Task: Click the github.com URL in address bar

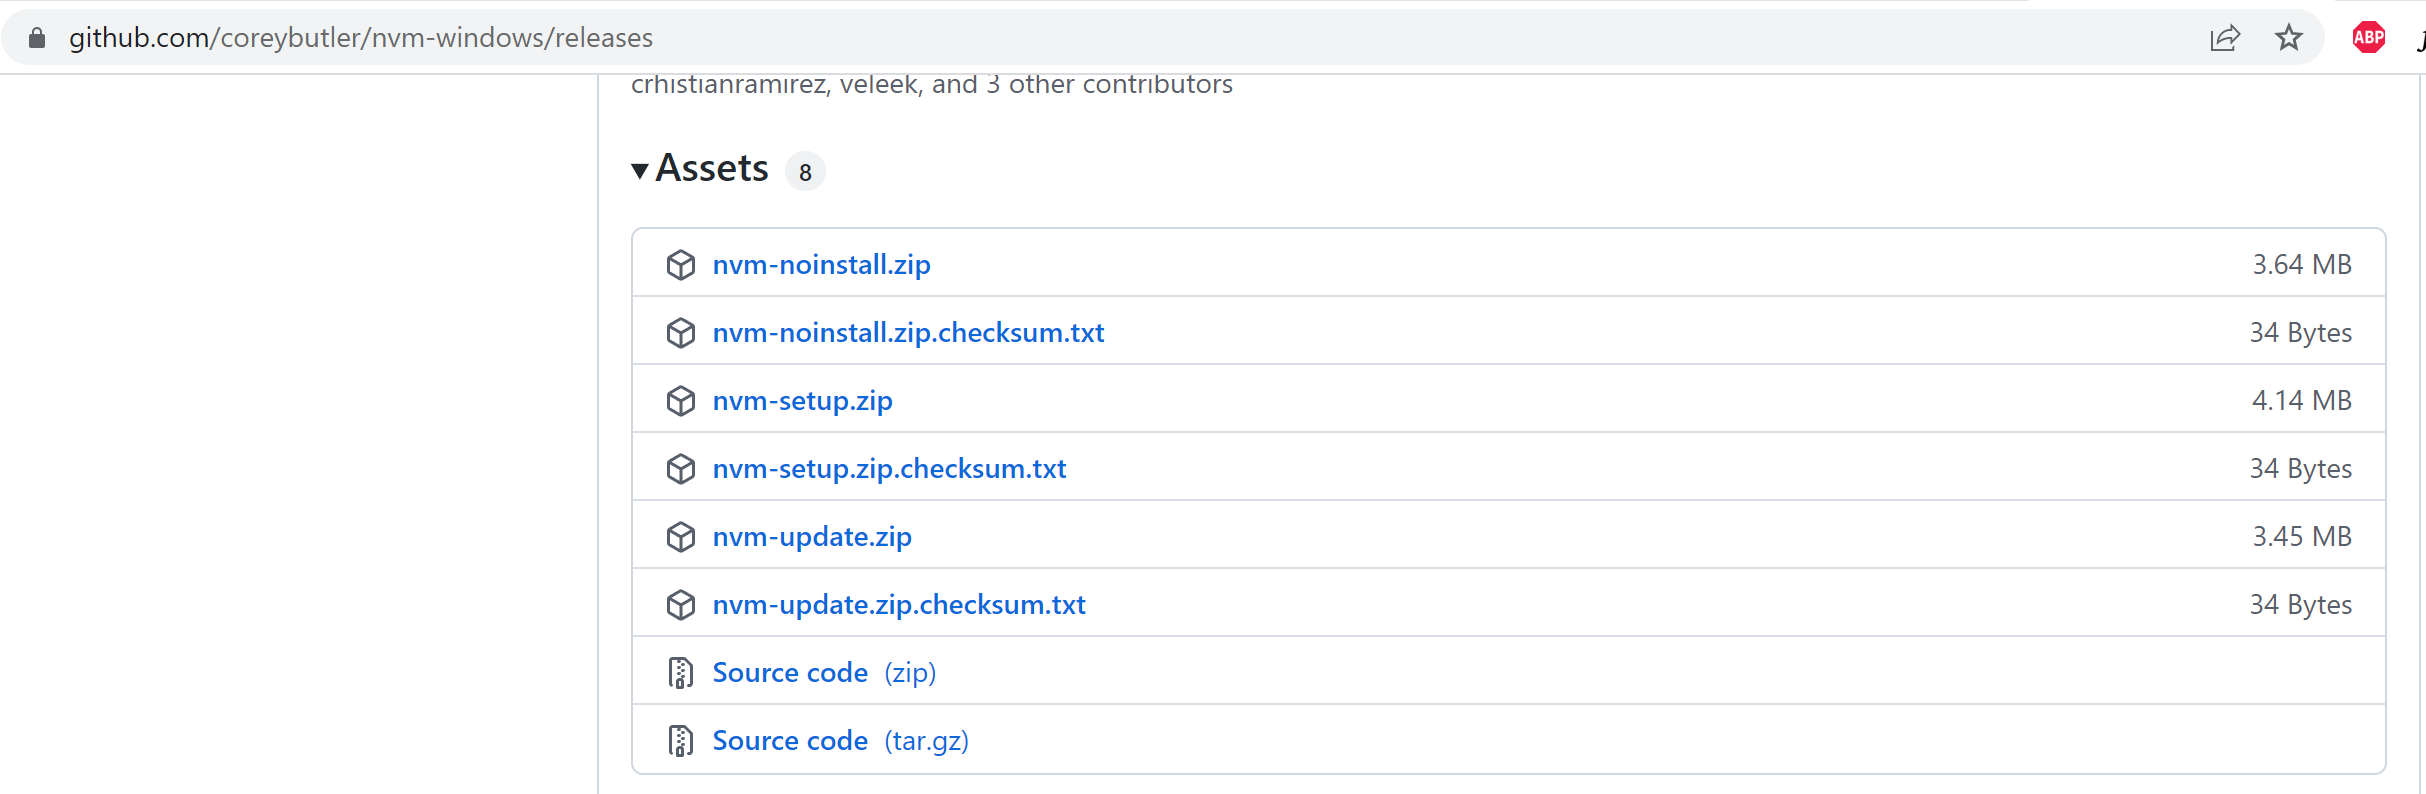Action: (x=361, y=38)
